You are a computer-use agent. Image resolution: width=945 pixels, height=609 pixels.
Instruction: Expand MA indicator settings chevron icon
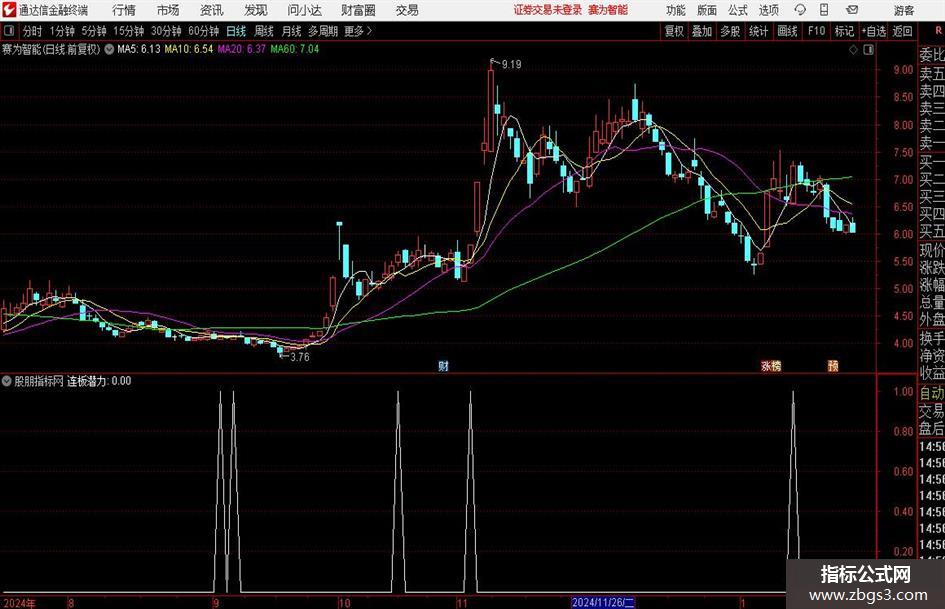click(109, 49)
